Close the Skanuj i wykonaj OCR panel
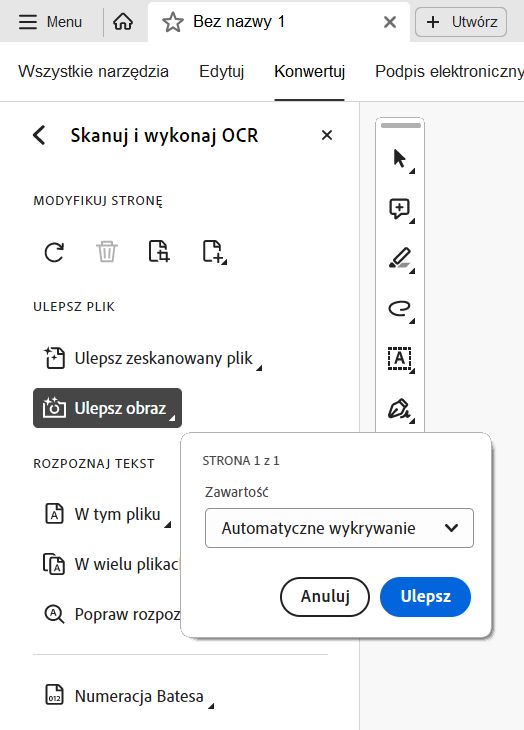This screenshot has width=524, height=730. (327, 135)
